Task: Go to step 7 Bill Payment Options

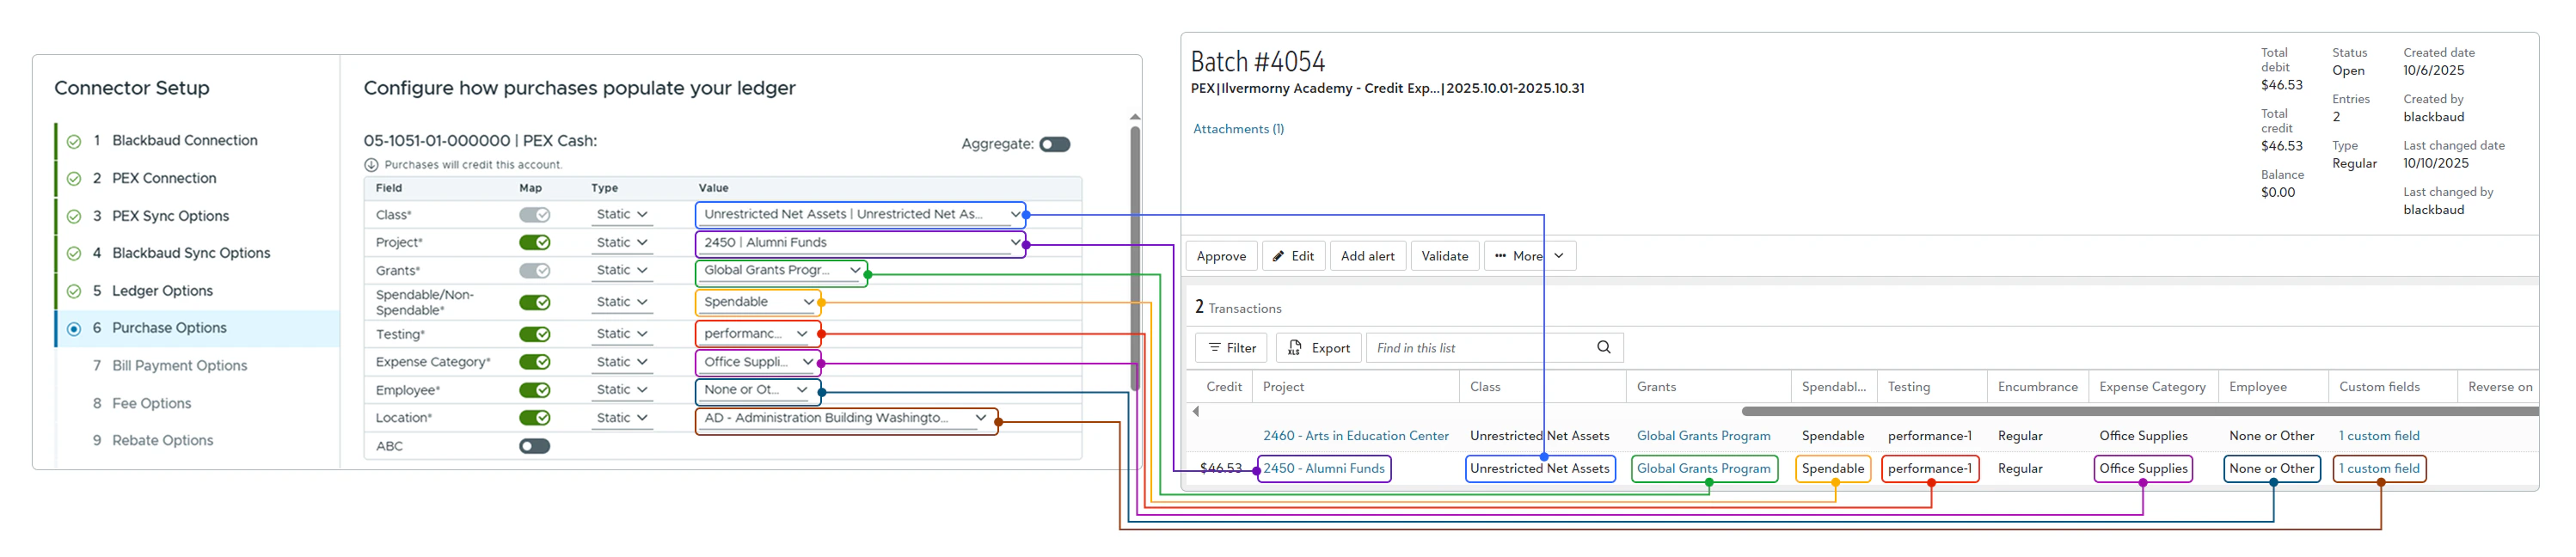Action: pos(180,366)
